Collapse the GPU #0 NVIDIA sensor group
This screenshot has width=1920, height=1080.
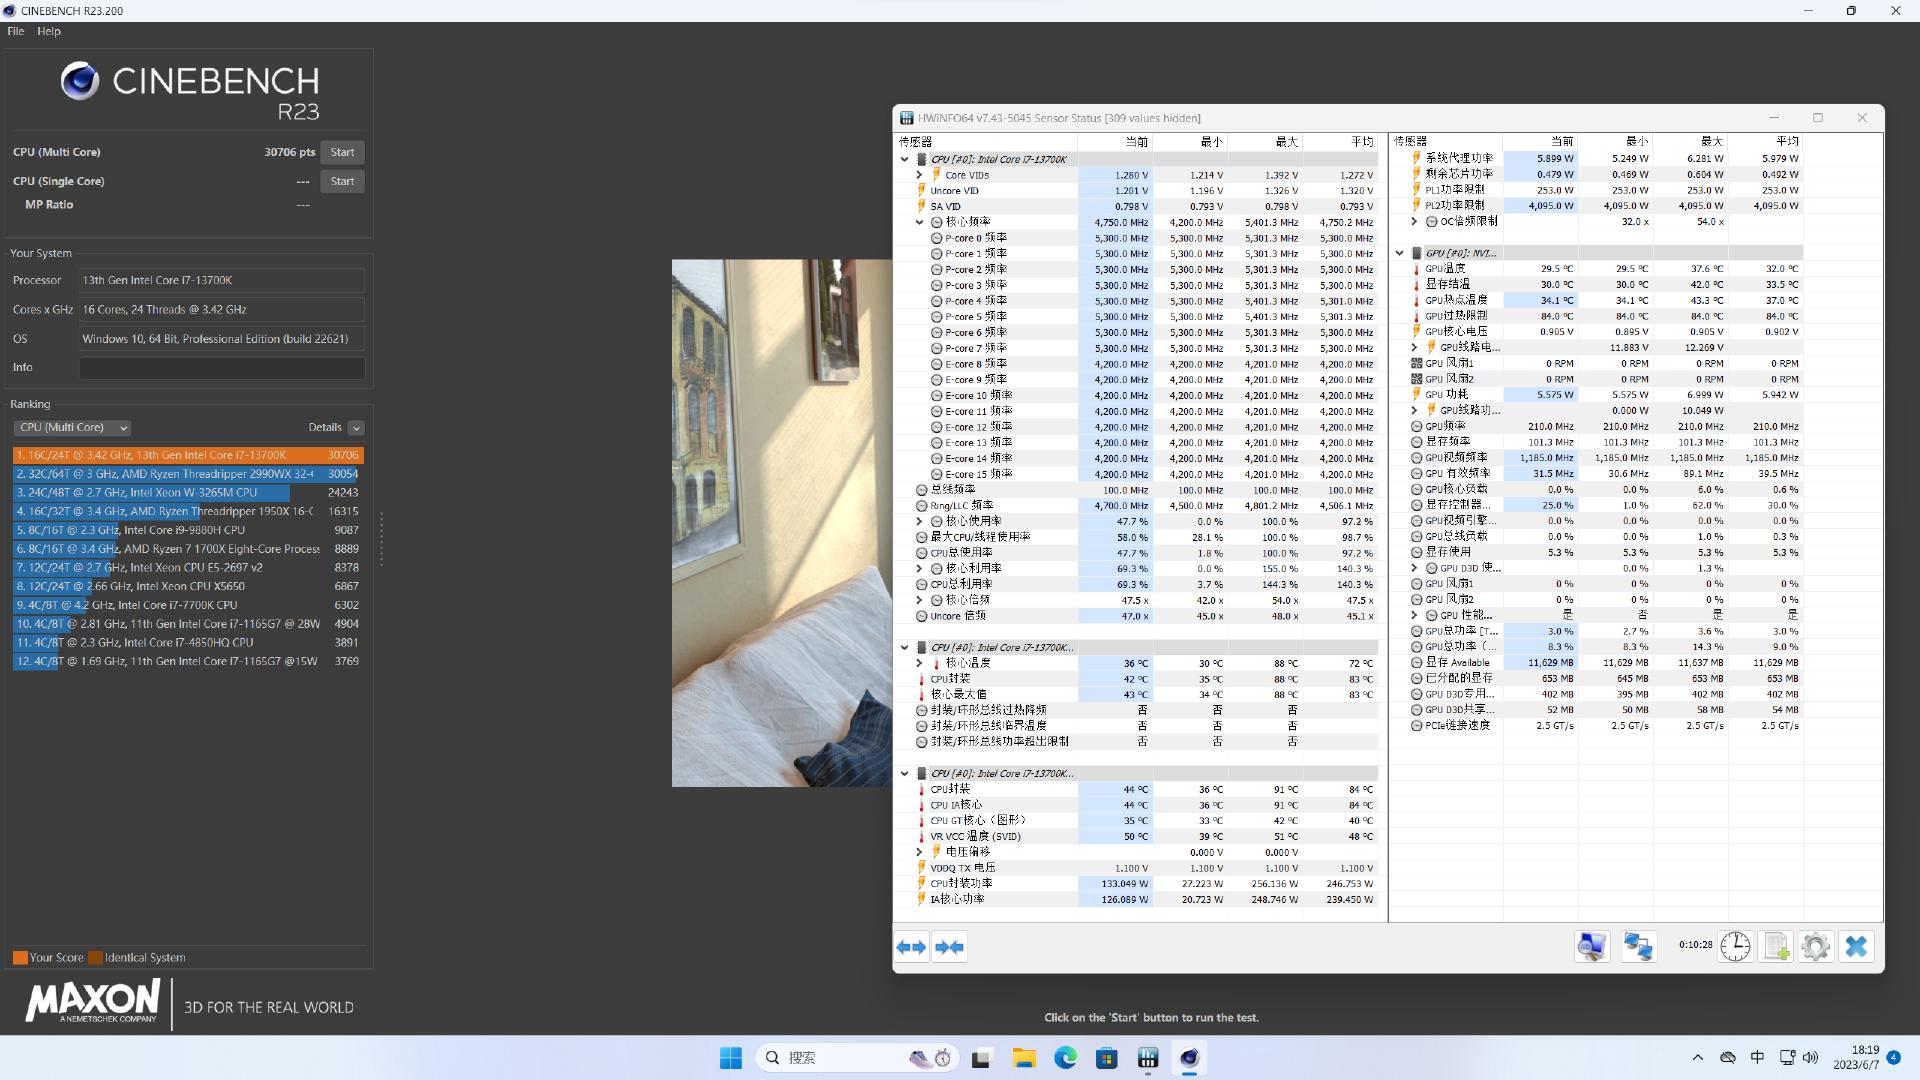(1400, 253)
